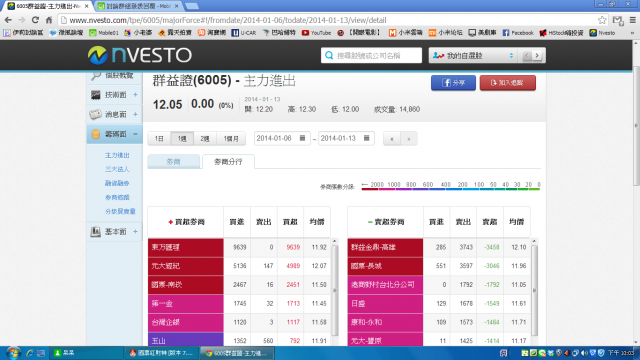The width and height of the screenshot is (640, 360).
Task: Open the 融資融券 sidebar link
Action: (117, 183)
